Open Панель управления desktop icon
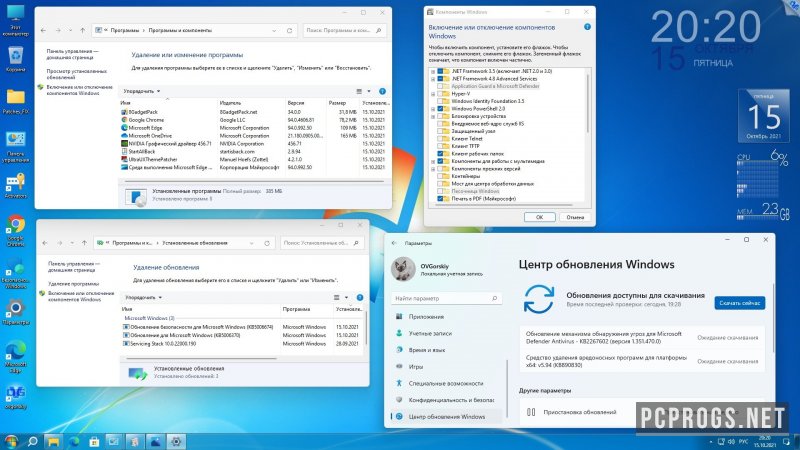Image resolution: width=800 pixels, height=450 pixels. pyautogui.click(x=15, y=146)
